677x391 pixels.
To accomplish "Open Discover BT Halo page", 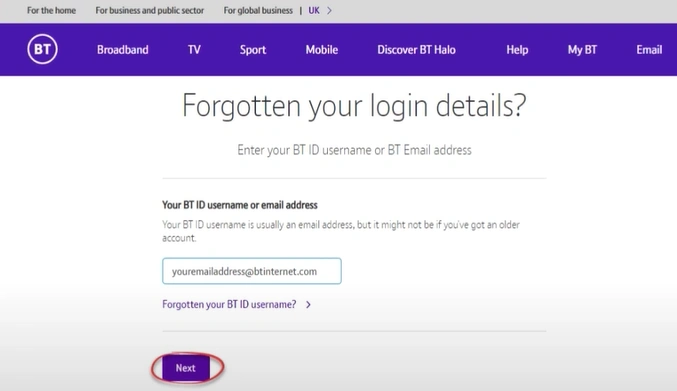I will pos(416,50).
